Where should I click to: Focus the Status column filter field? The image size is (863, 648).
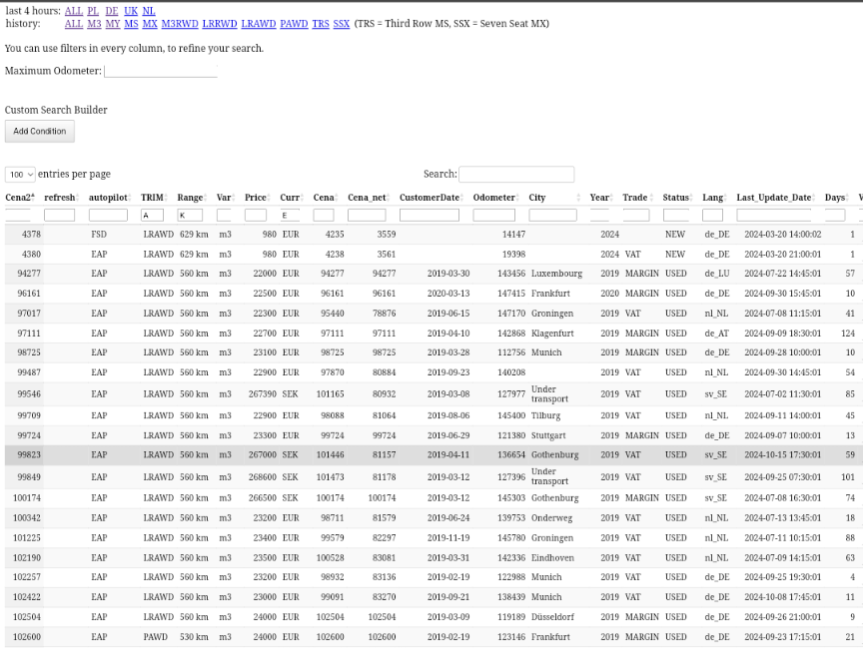676,215
